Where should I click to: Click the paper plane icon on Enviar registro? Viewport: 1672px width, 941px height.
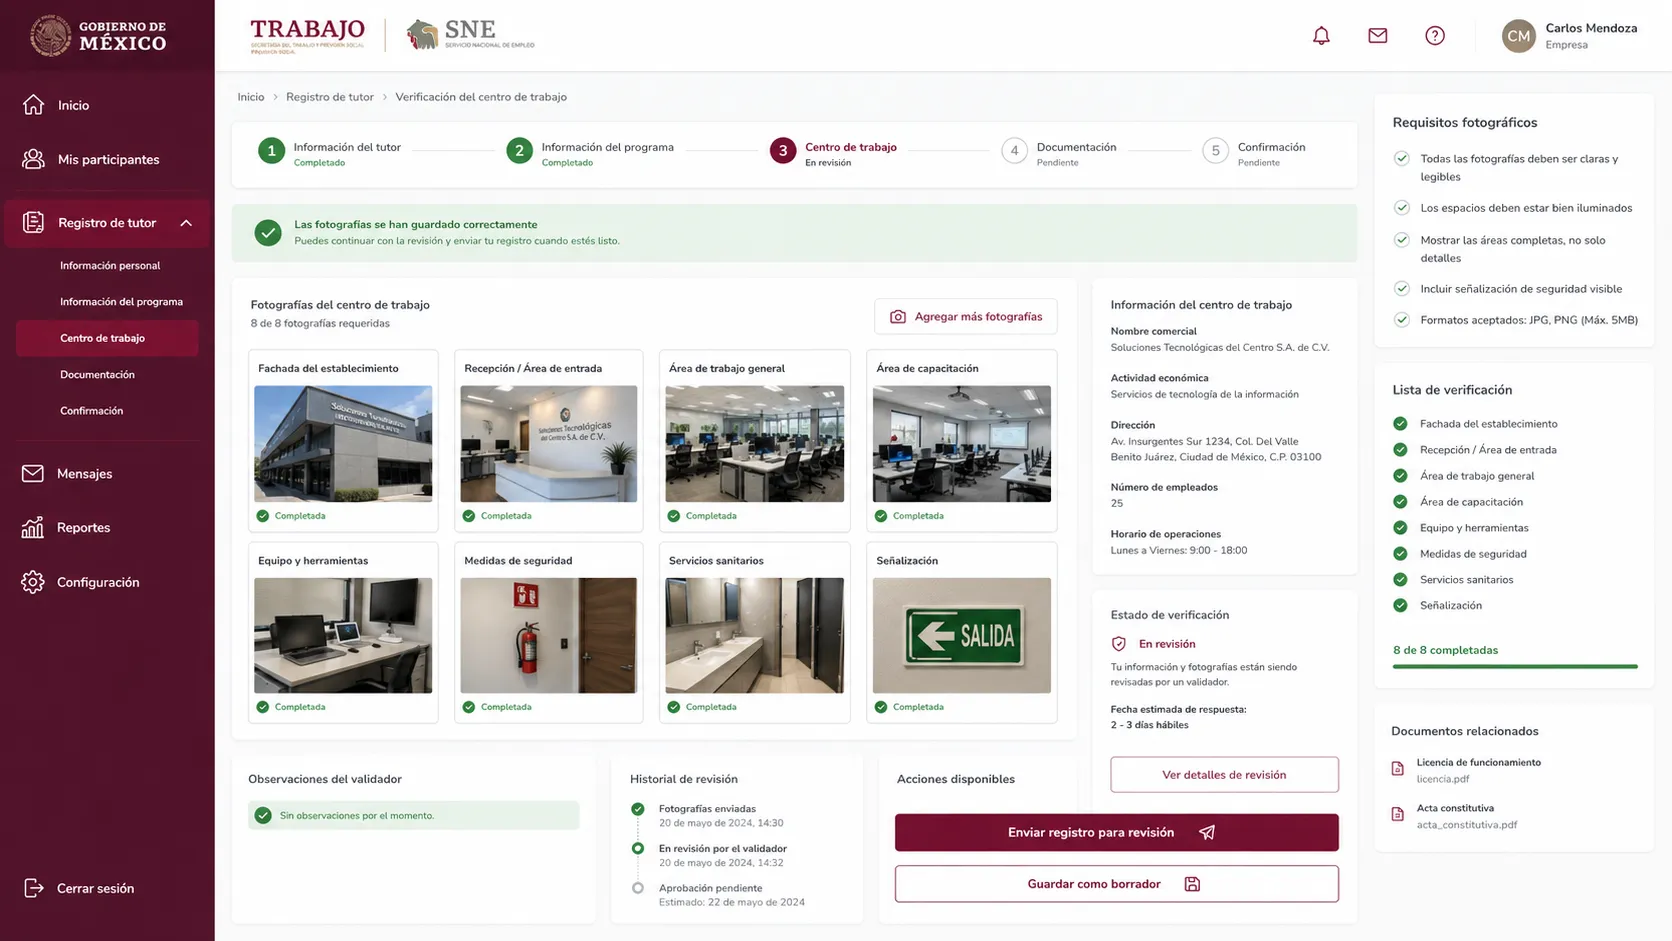(1207, 832)
